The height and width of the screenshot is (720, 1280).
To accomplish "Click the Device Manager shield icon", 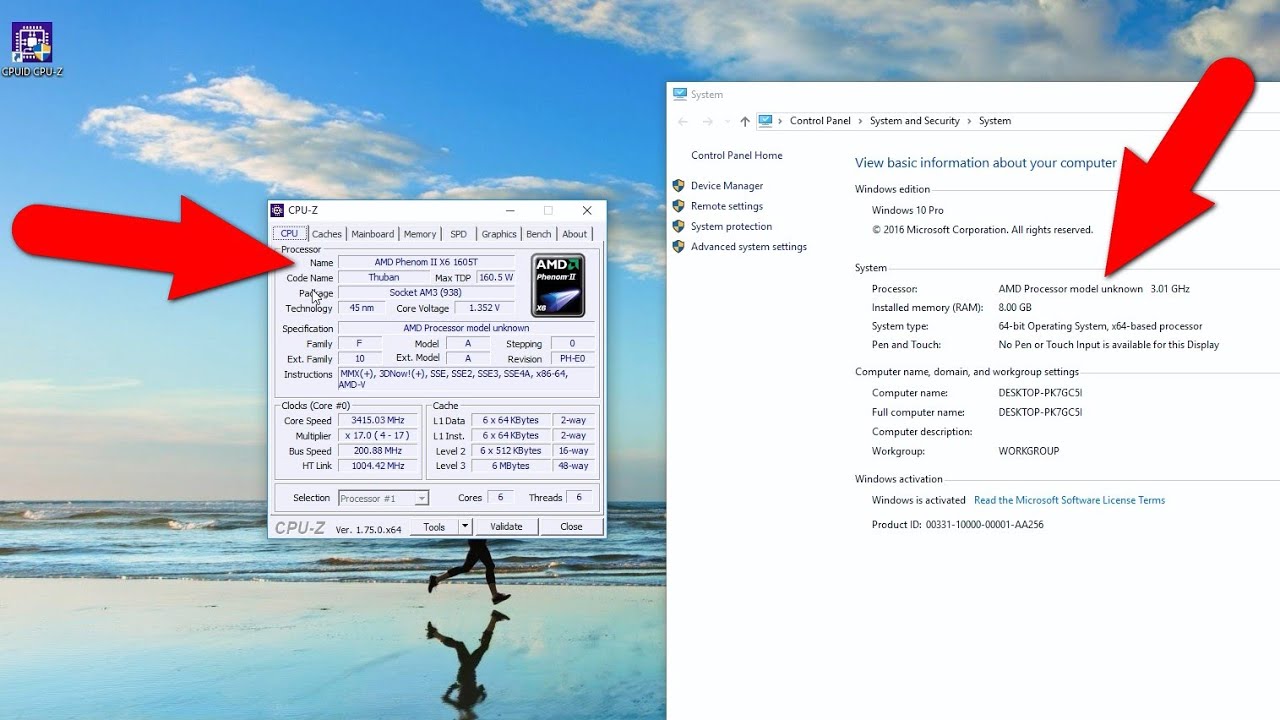I will click(679, 185).
